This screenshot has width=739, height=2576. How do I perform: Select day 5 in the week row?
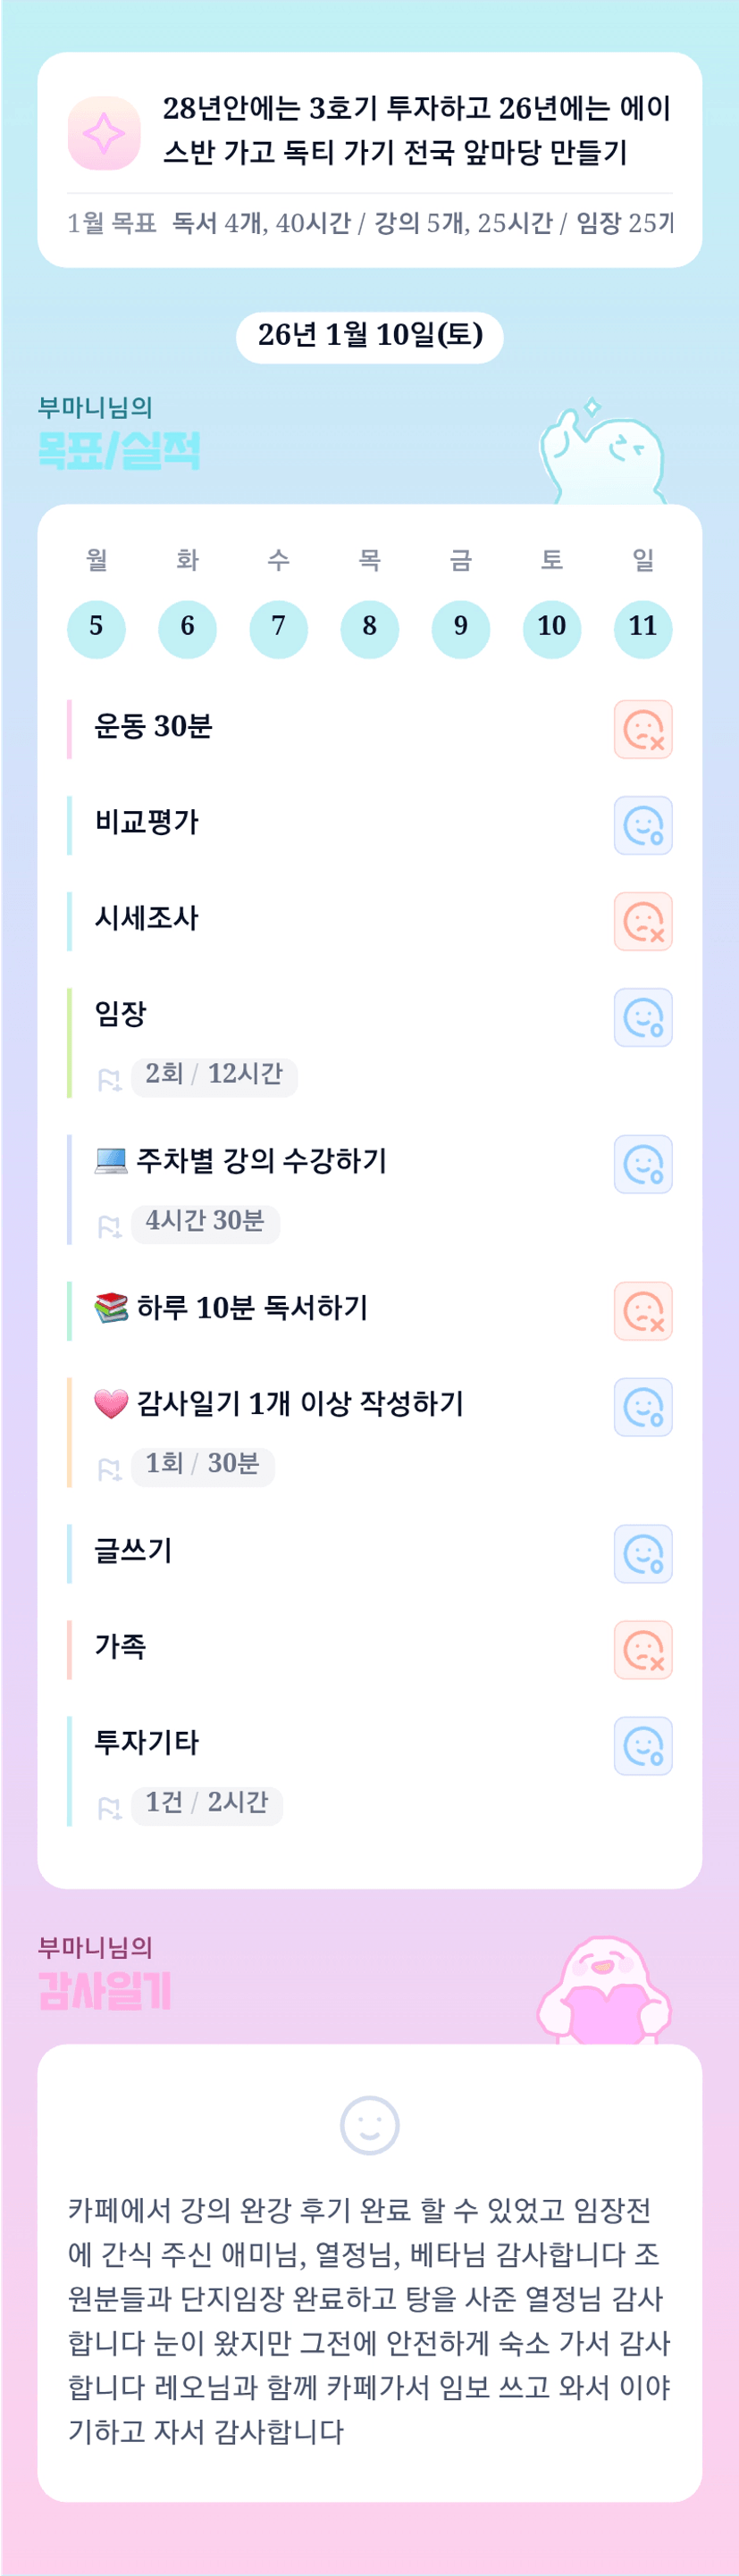[x=96, y=629]
